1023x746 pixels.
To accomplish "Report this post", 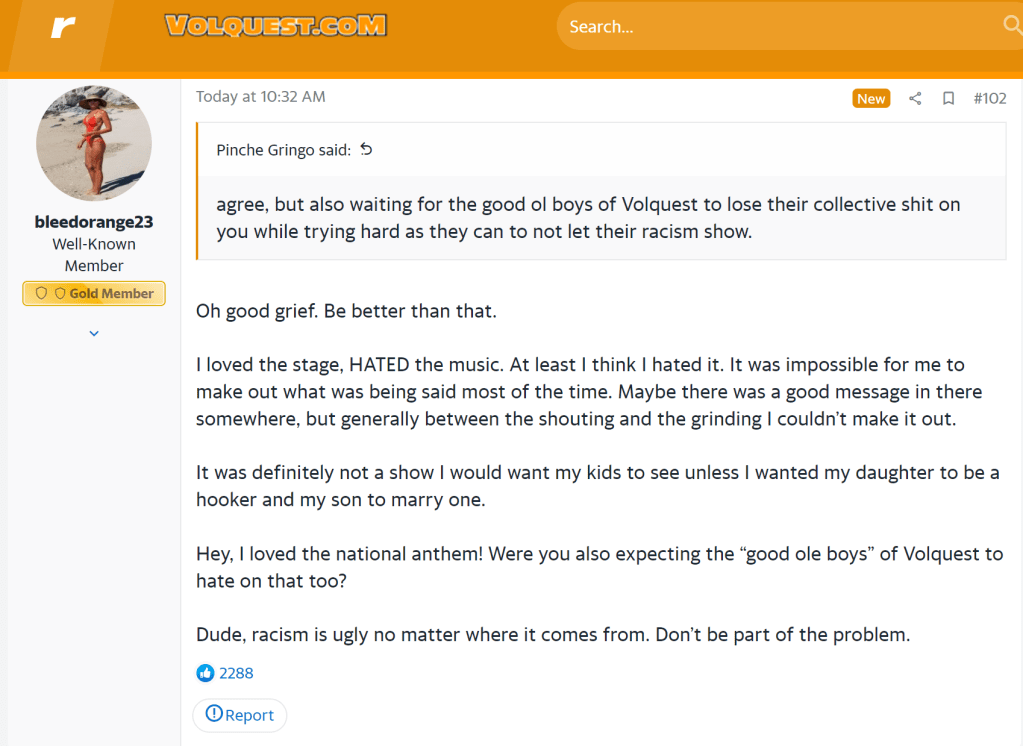I will pyautogui.click(x=240, y=715).
